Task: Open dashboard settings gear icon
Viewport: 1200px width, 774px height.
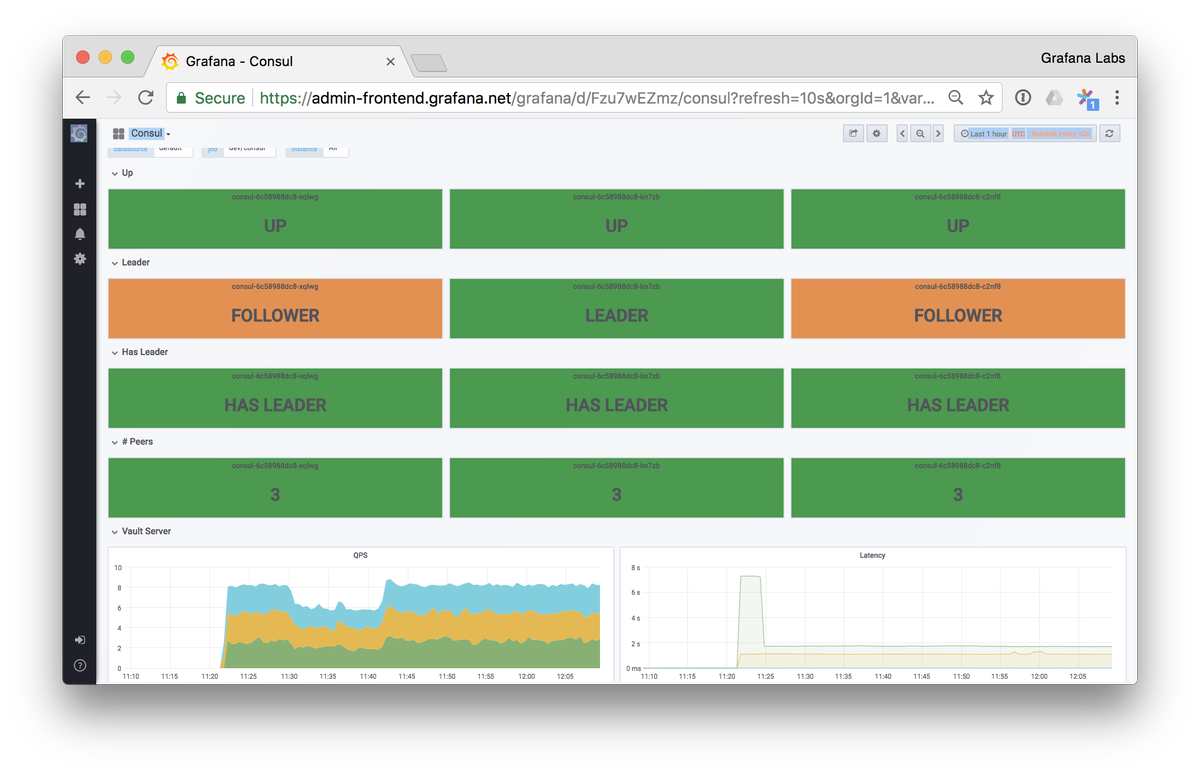Action: click(877, 133)
